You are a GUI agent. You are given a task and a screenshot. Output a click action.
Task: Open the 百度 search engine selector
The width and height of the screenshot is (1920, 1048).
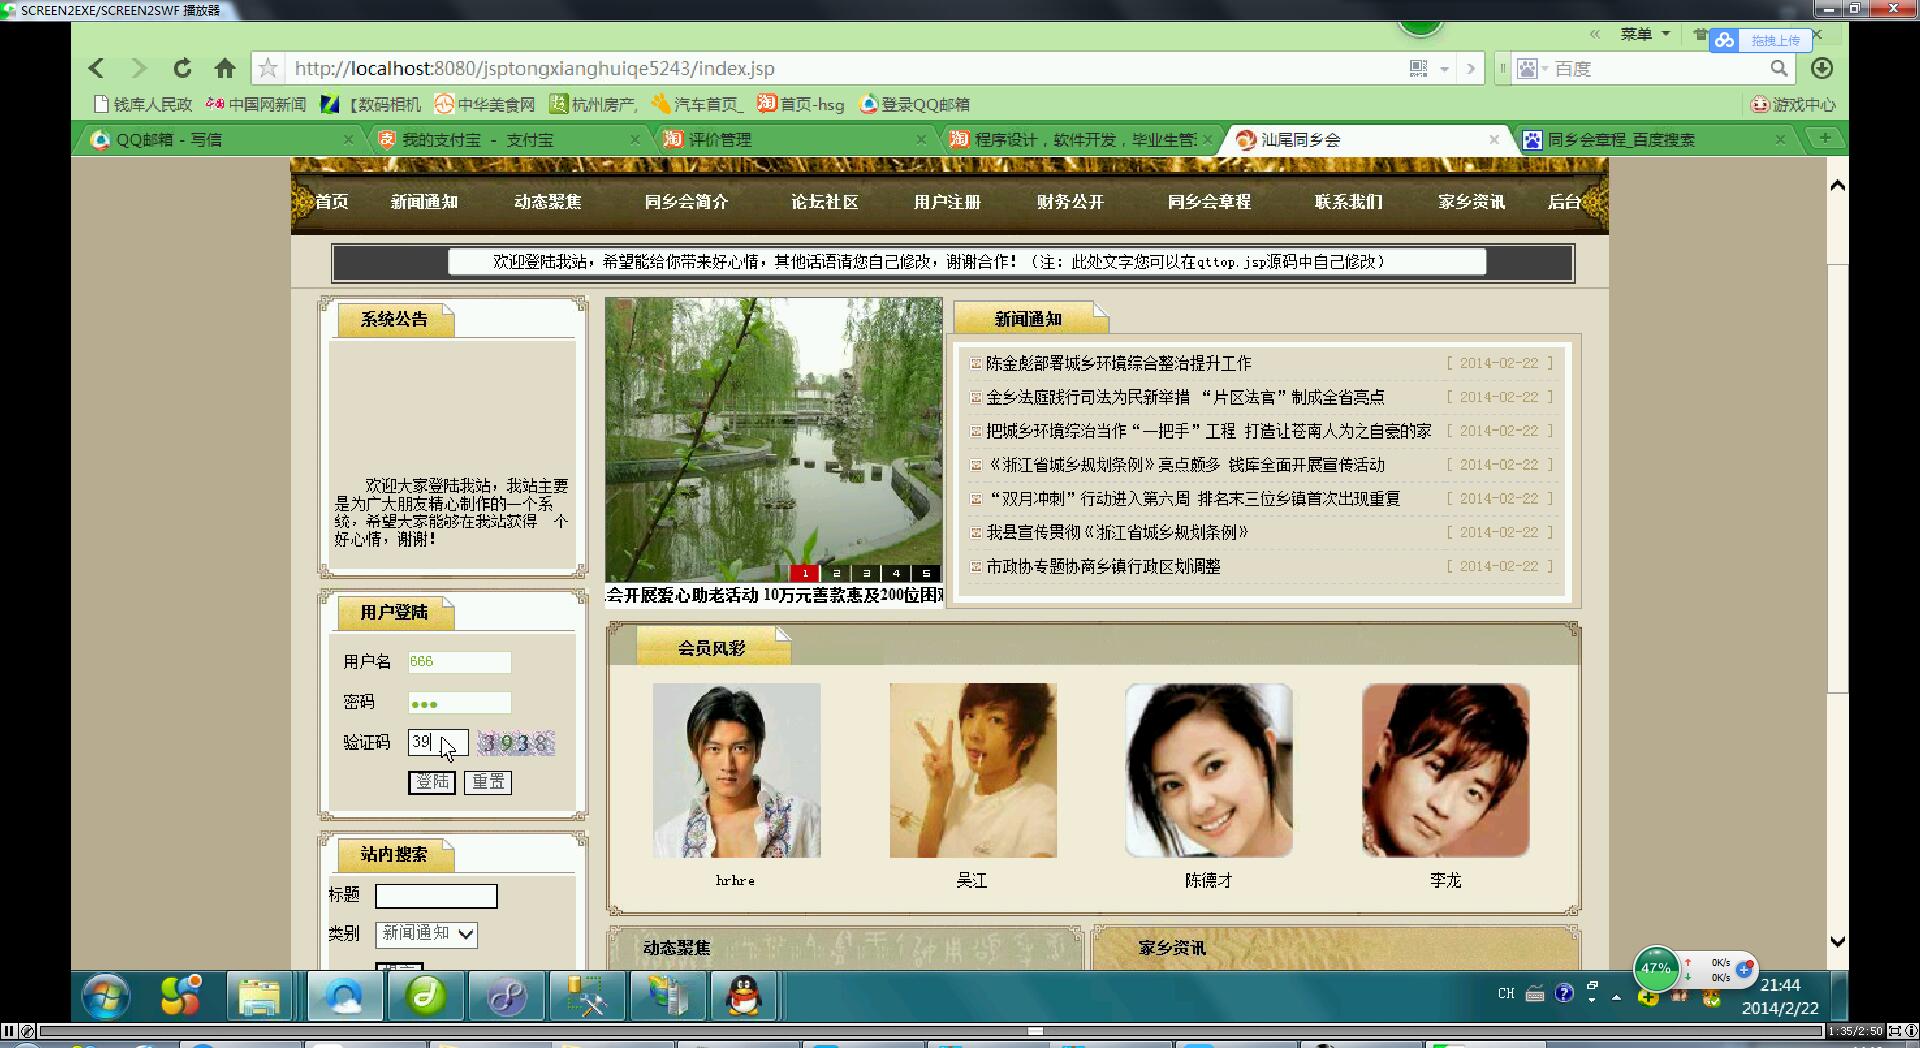click(1533, 69)
